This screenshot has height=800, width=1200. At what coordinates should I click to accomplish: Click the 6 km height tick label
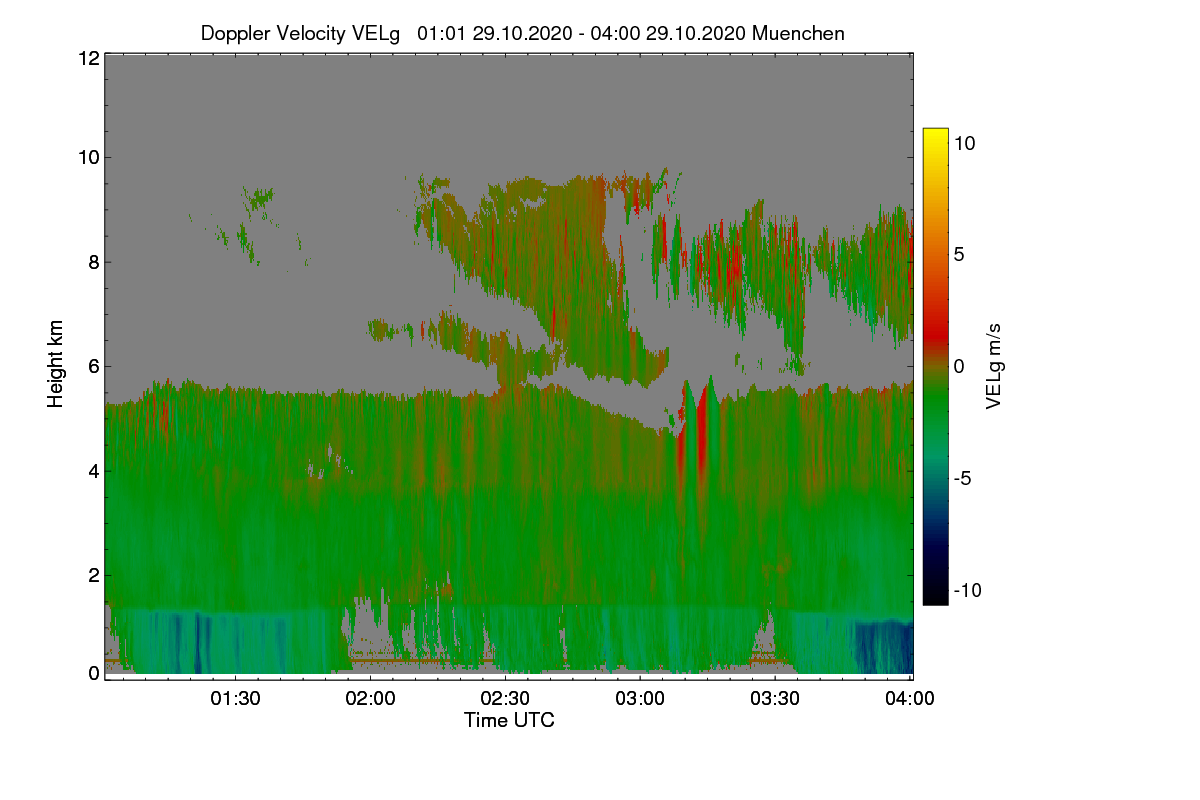point(93,366)
